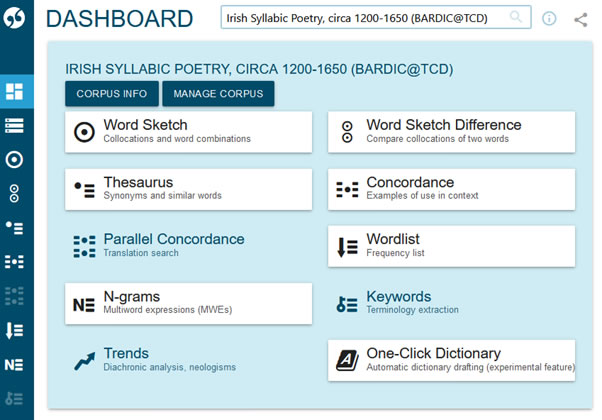Click the N-grams card's NE icon
This screenshot has height=420, width=602.
84,305
